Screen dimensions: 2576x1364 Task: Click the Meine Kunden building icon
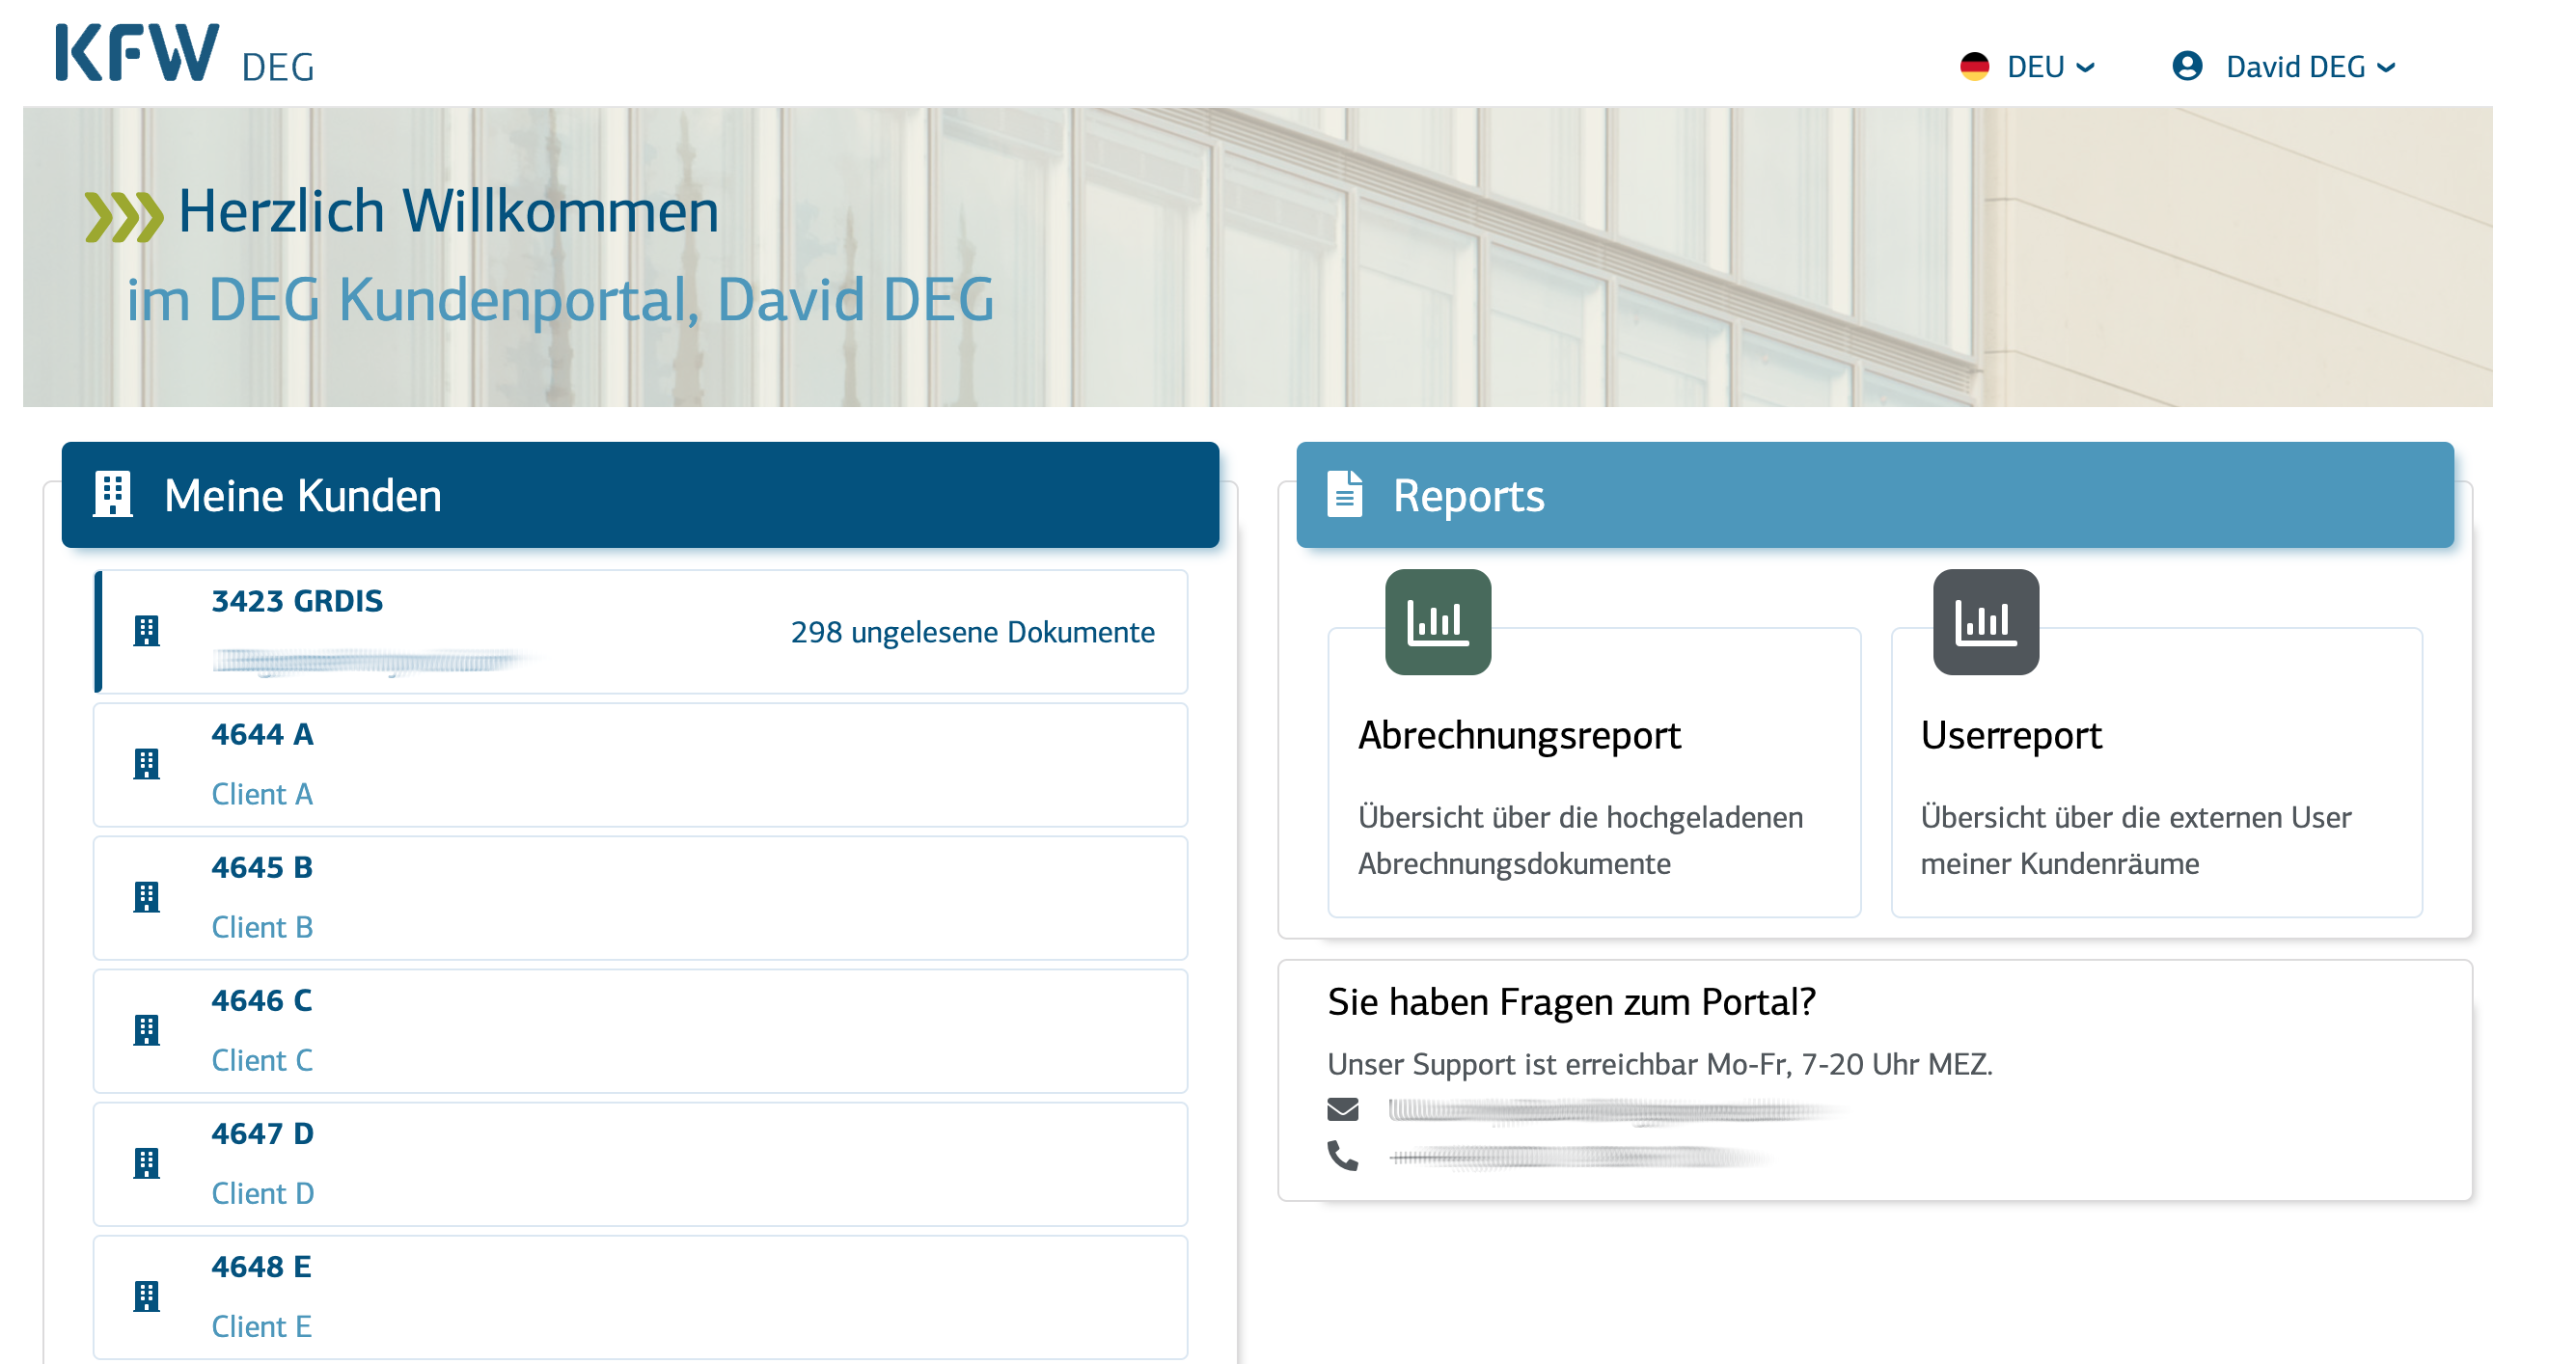click(x=112, y=495)
